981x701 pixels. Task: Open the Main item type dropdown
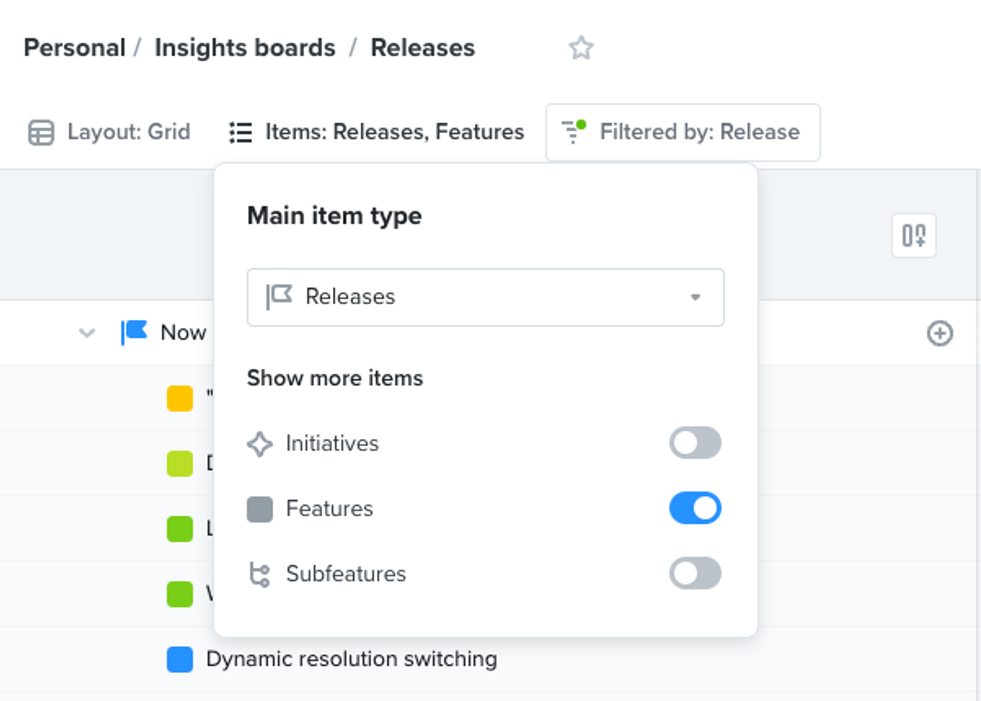[695, 297]
